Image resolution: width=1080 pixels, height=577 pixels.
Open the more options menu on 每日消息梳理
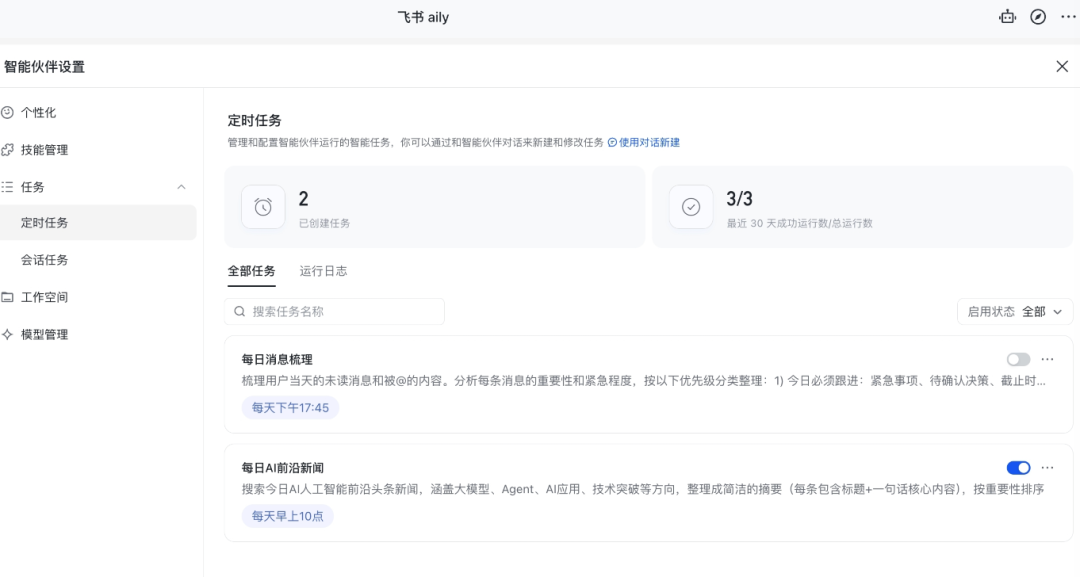1047,358
